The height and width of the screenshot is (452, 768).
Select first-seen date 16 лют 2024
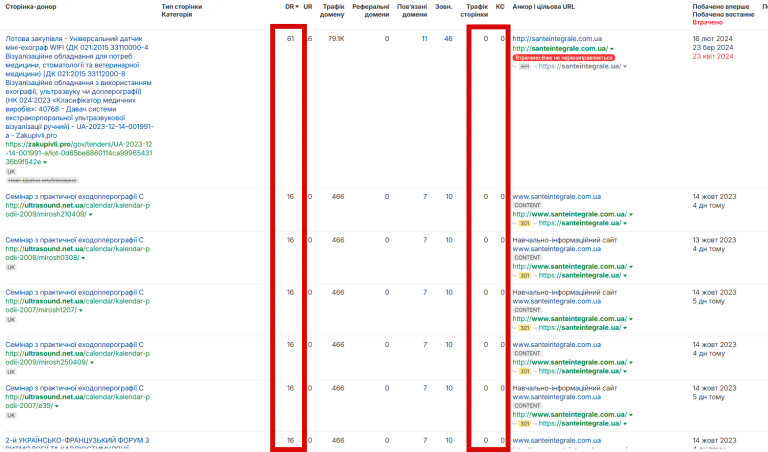tap(712, 39)
